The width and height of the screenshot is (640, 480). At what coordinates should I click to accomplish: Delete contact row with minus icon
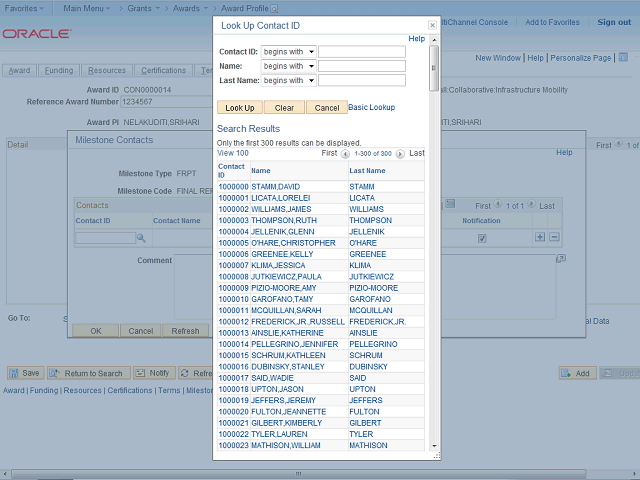(554, 237)
